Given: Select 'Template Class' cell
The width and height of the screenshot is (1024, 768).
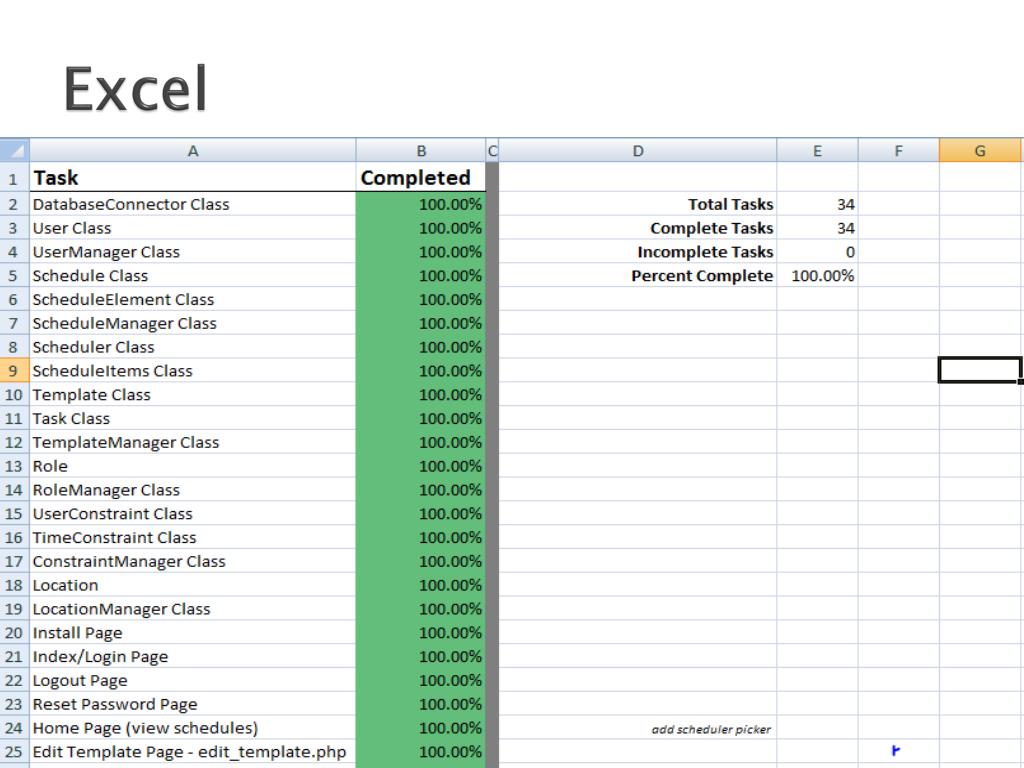Looking at the screenshot, I should coord(193,395).
